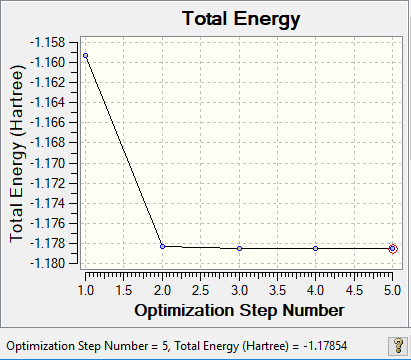This screenshot has height=360, width=411.
Task: Click the status bar energy readout text
Action: [177, 346]
